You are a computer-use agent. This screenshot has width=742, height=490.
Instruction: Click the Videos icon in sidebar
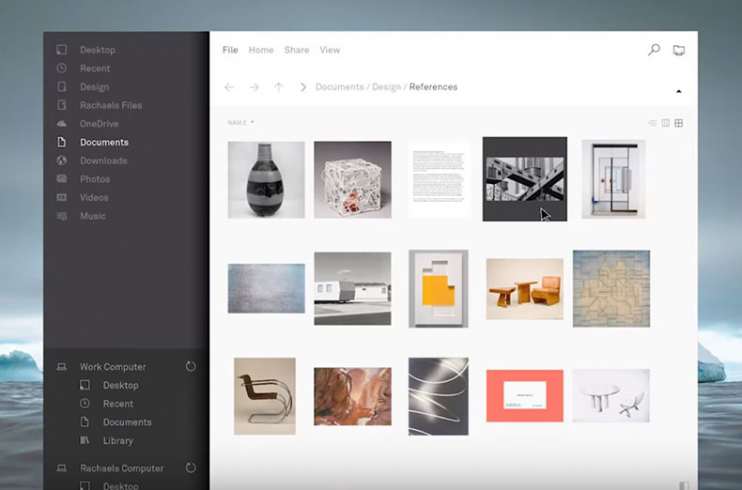[62, 197]
